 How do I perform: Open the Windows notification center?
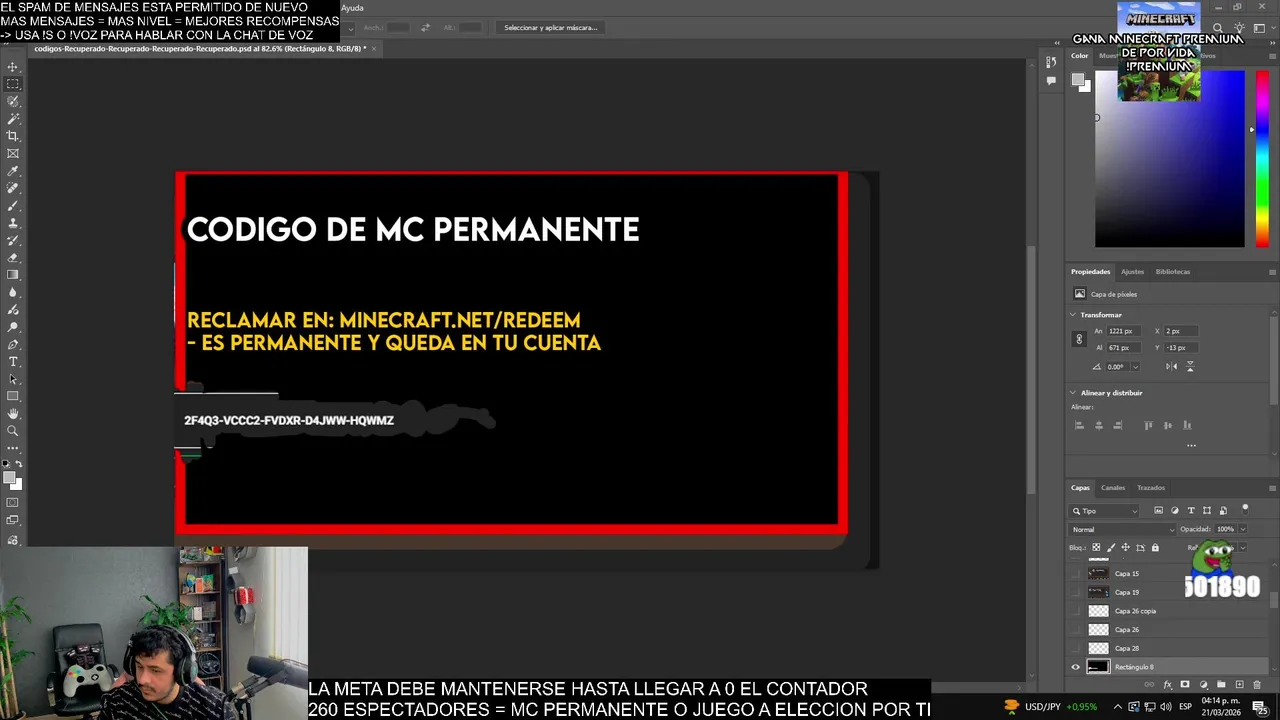(x=1262, y=707)
